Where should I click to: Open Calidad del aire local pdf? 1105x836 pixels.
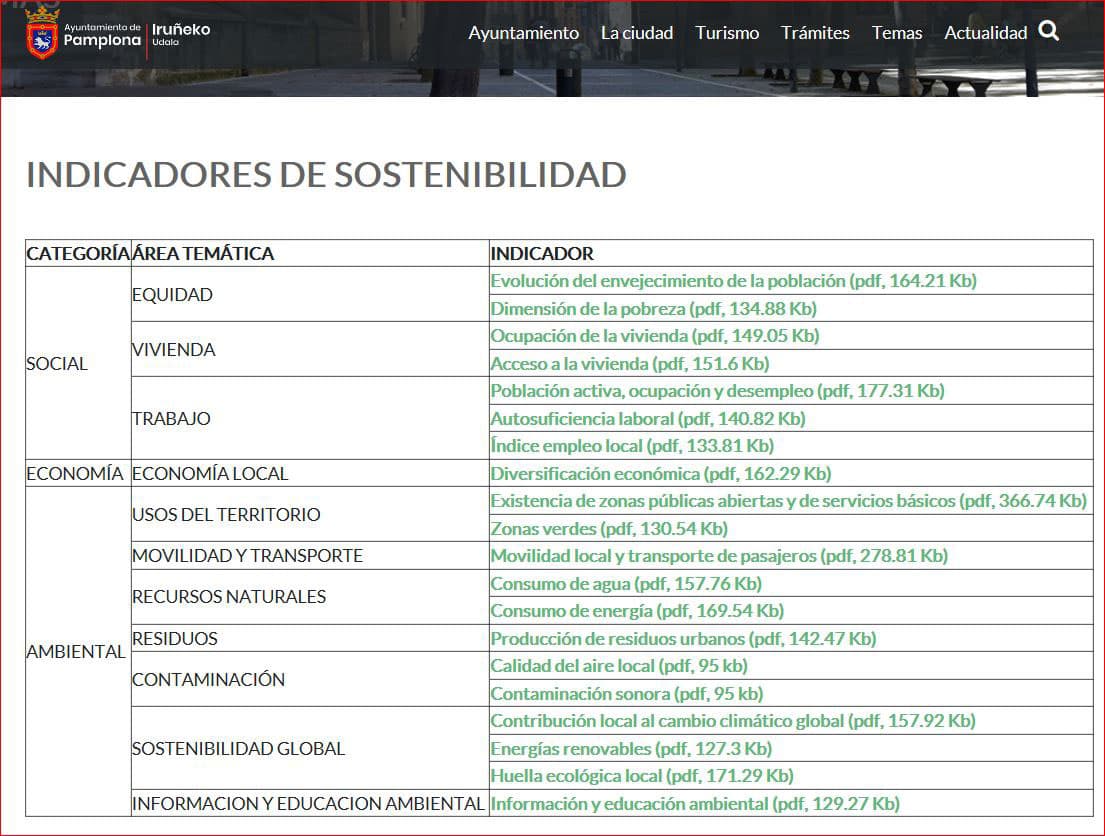coord(619,665)
